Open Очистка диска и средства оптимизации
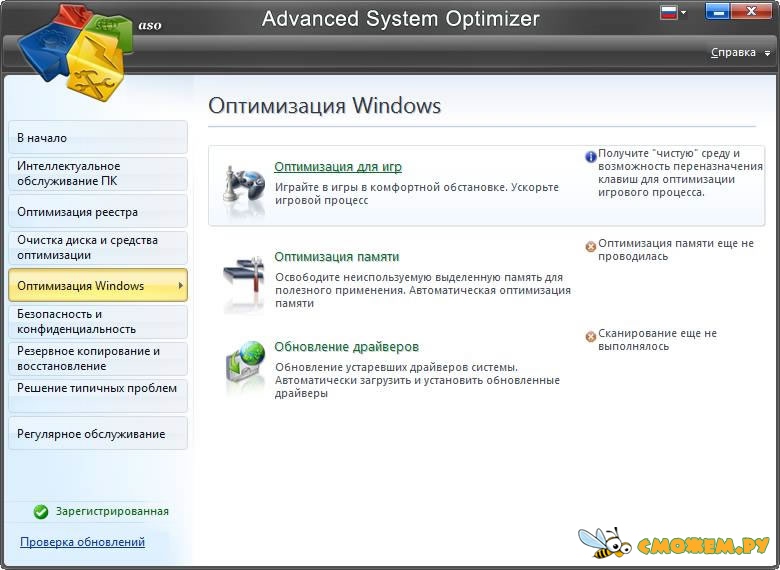 (98, 248)
